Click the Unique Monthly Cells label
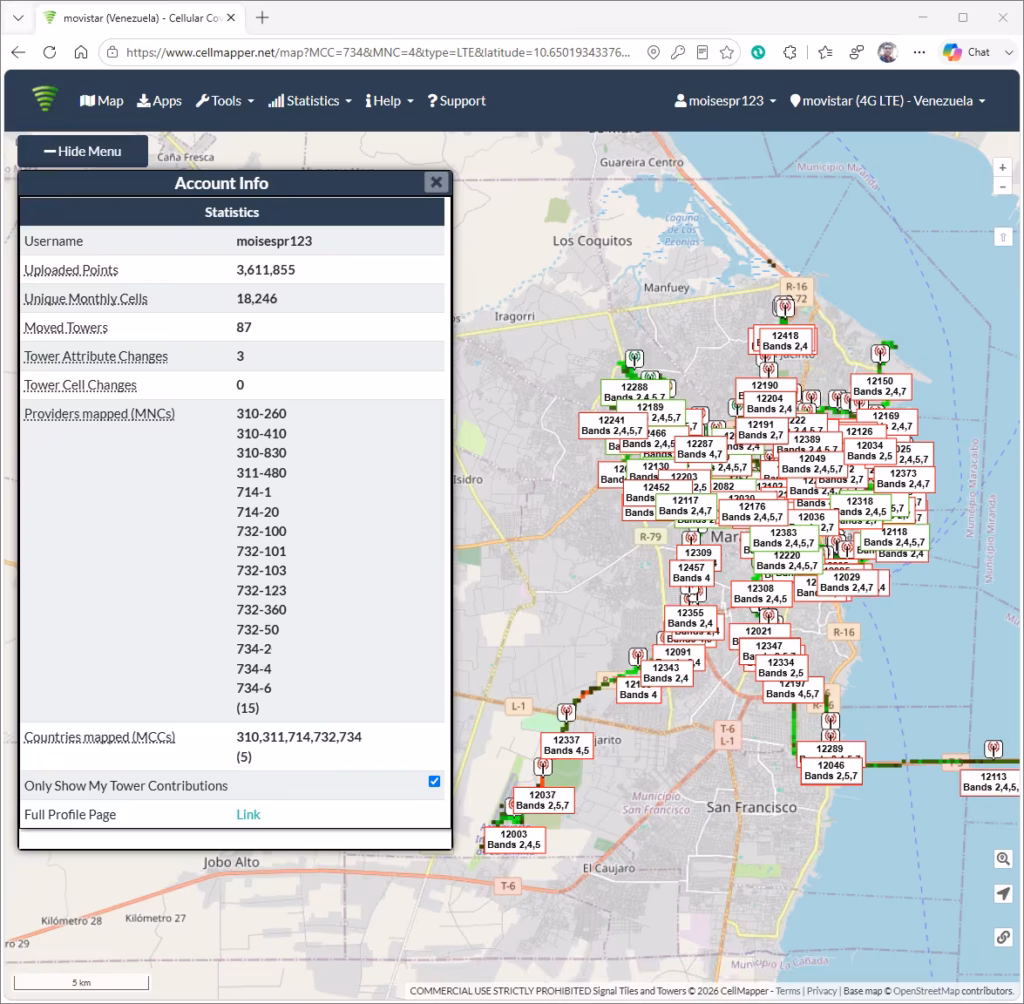 86,299
